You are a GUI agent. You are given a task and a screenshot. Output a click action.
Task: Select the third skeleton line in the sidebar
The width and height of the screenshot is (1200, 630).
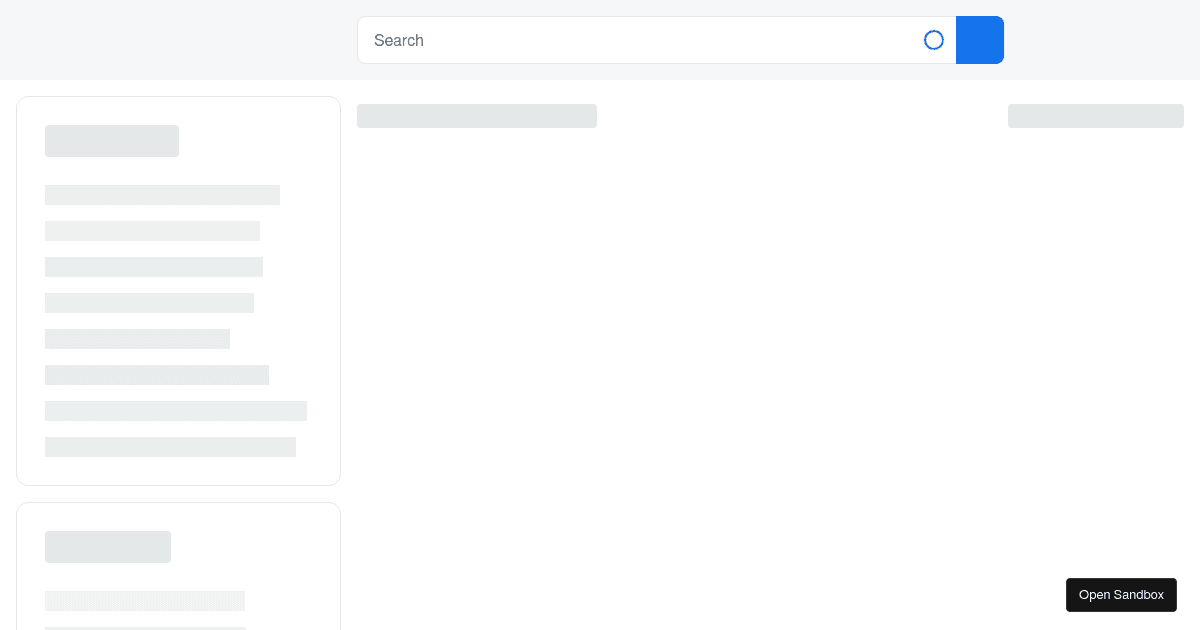tap(154, 267)
